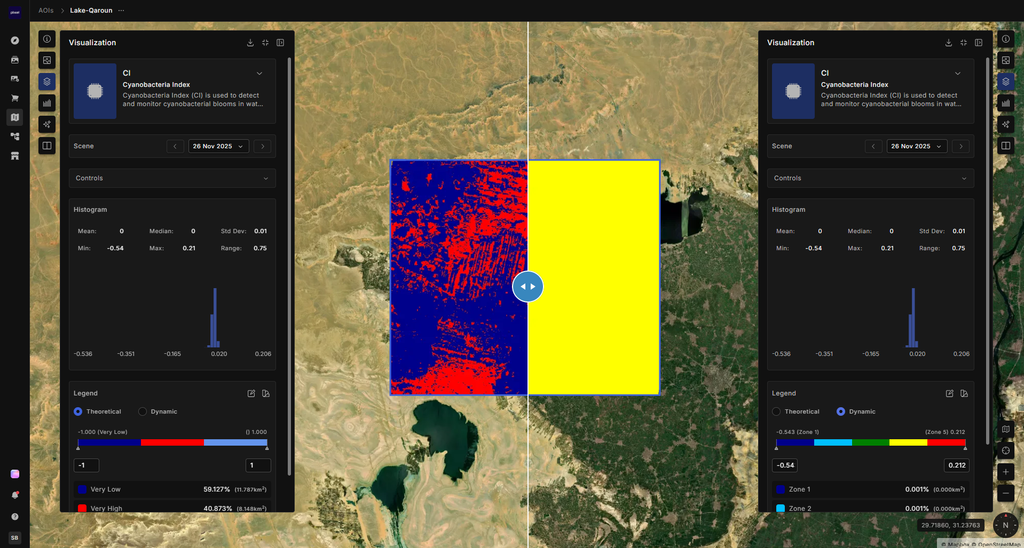Viewport: 1024px width, 548px height.
Task: Select layers tool beside right Visualization panel
Action: (1006, 82)
